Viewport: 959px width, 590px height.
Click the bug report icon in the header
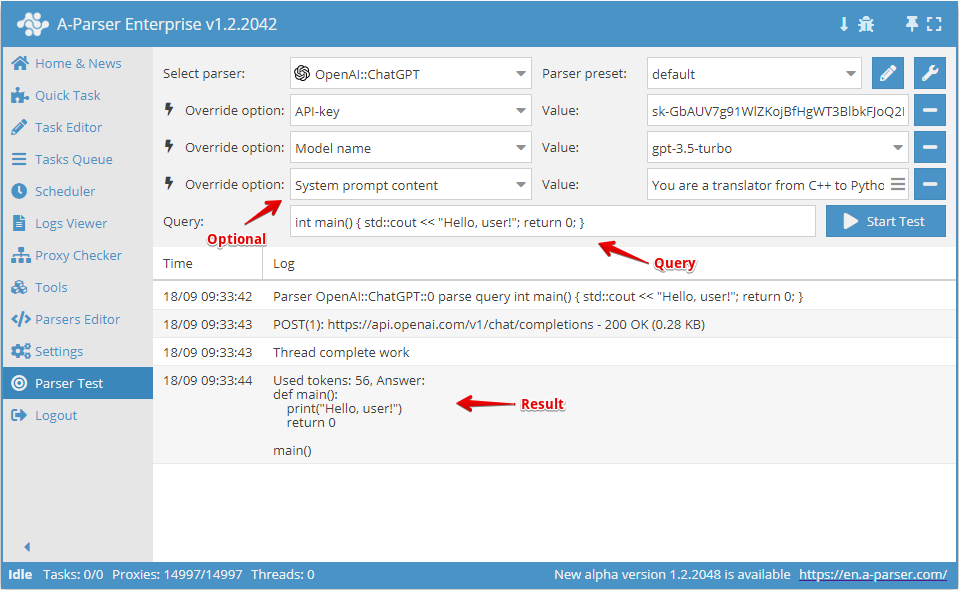coord(866,22)
